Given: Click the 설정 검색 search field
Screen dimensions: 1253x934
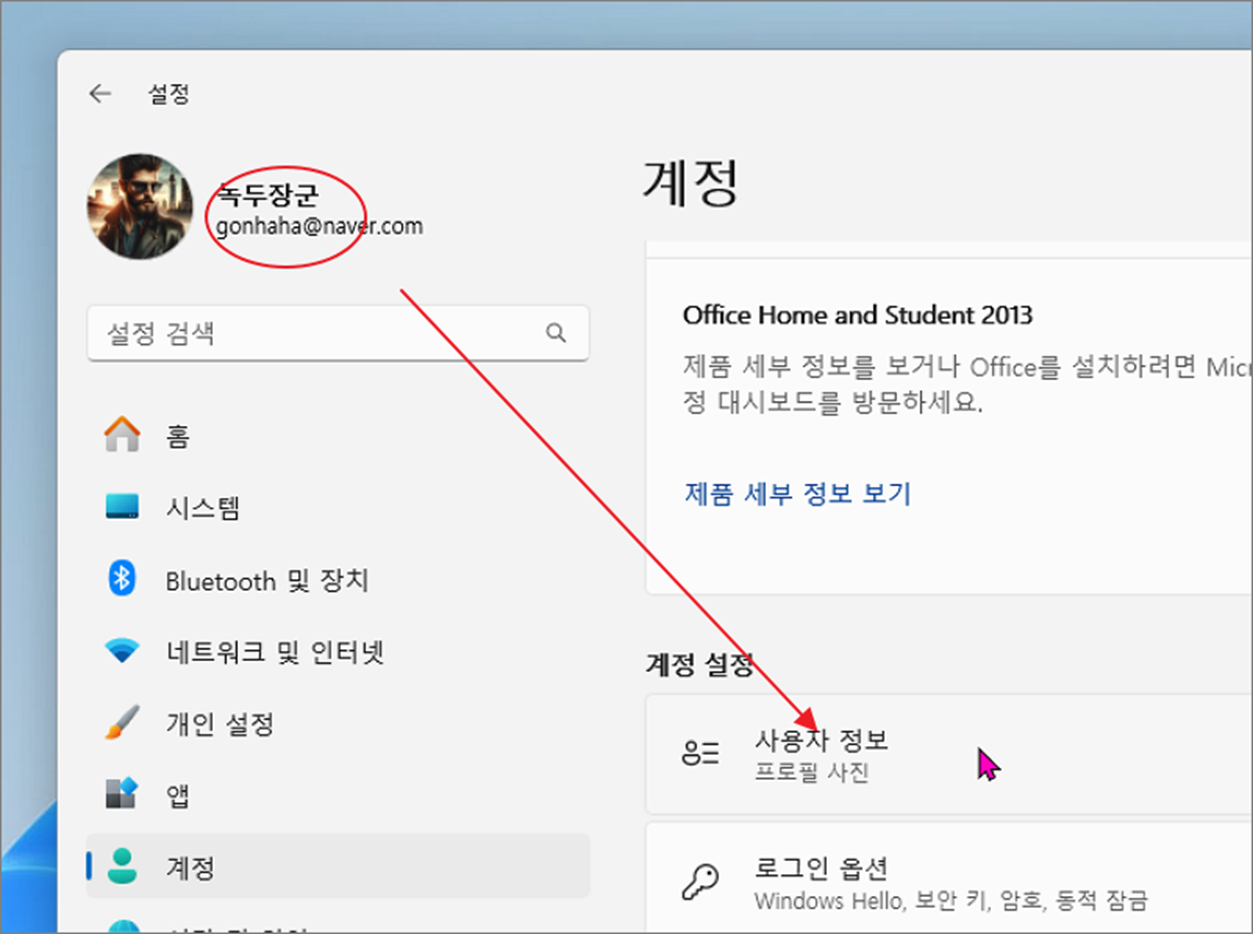Looking at the screenshot, I should (338, 333).
